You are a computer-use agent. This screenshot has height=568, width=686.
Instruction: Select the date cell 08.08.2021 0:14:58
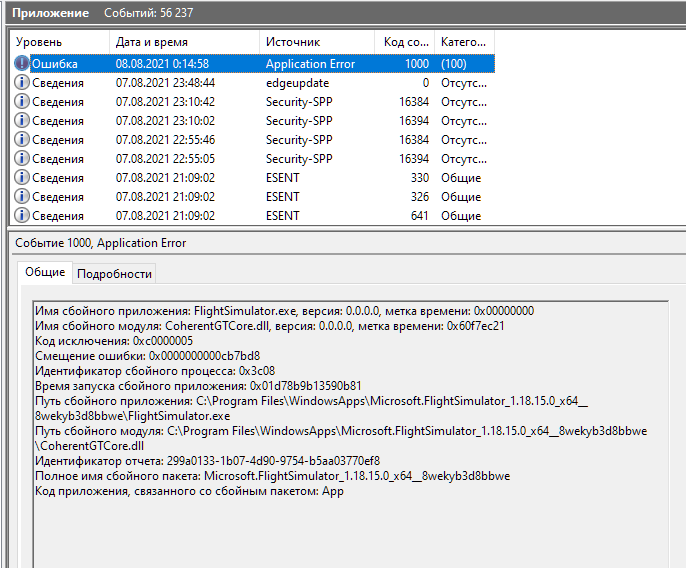pyautogui.click(x=162, y=64)
